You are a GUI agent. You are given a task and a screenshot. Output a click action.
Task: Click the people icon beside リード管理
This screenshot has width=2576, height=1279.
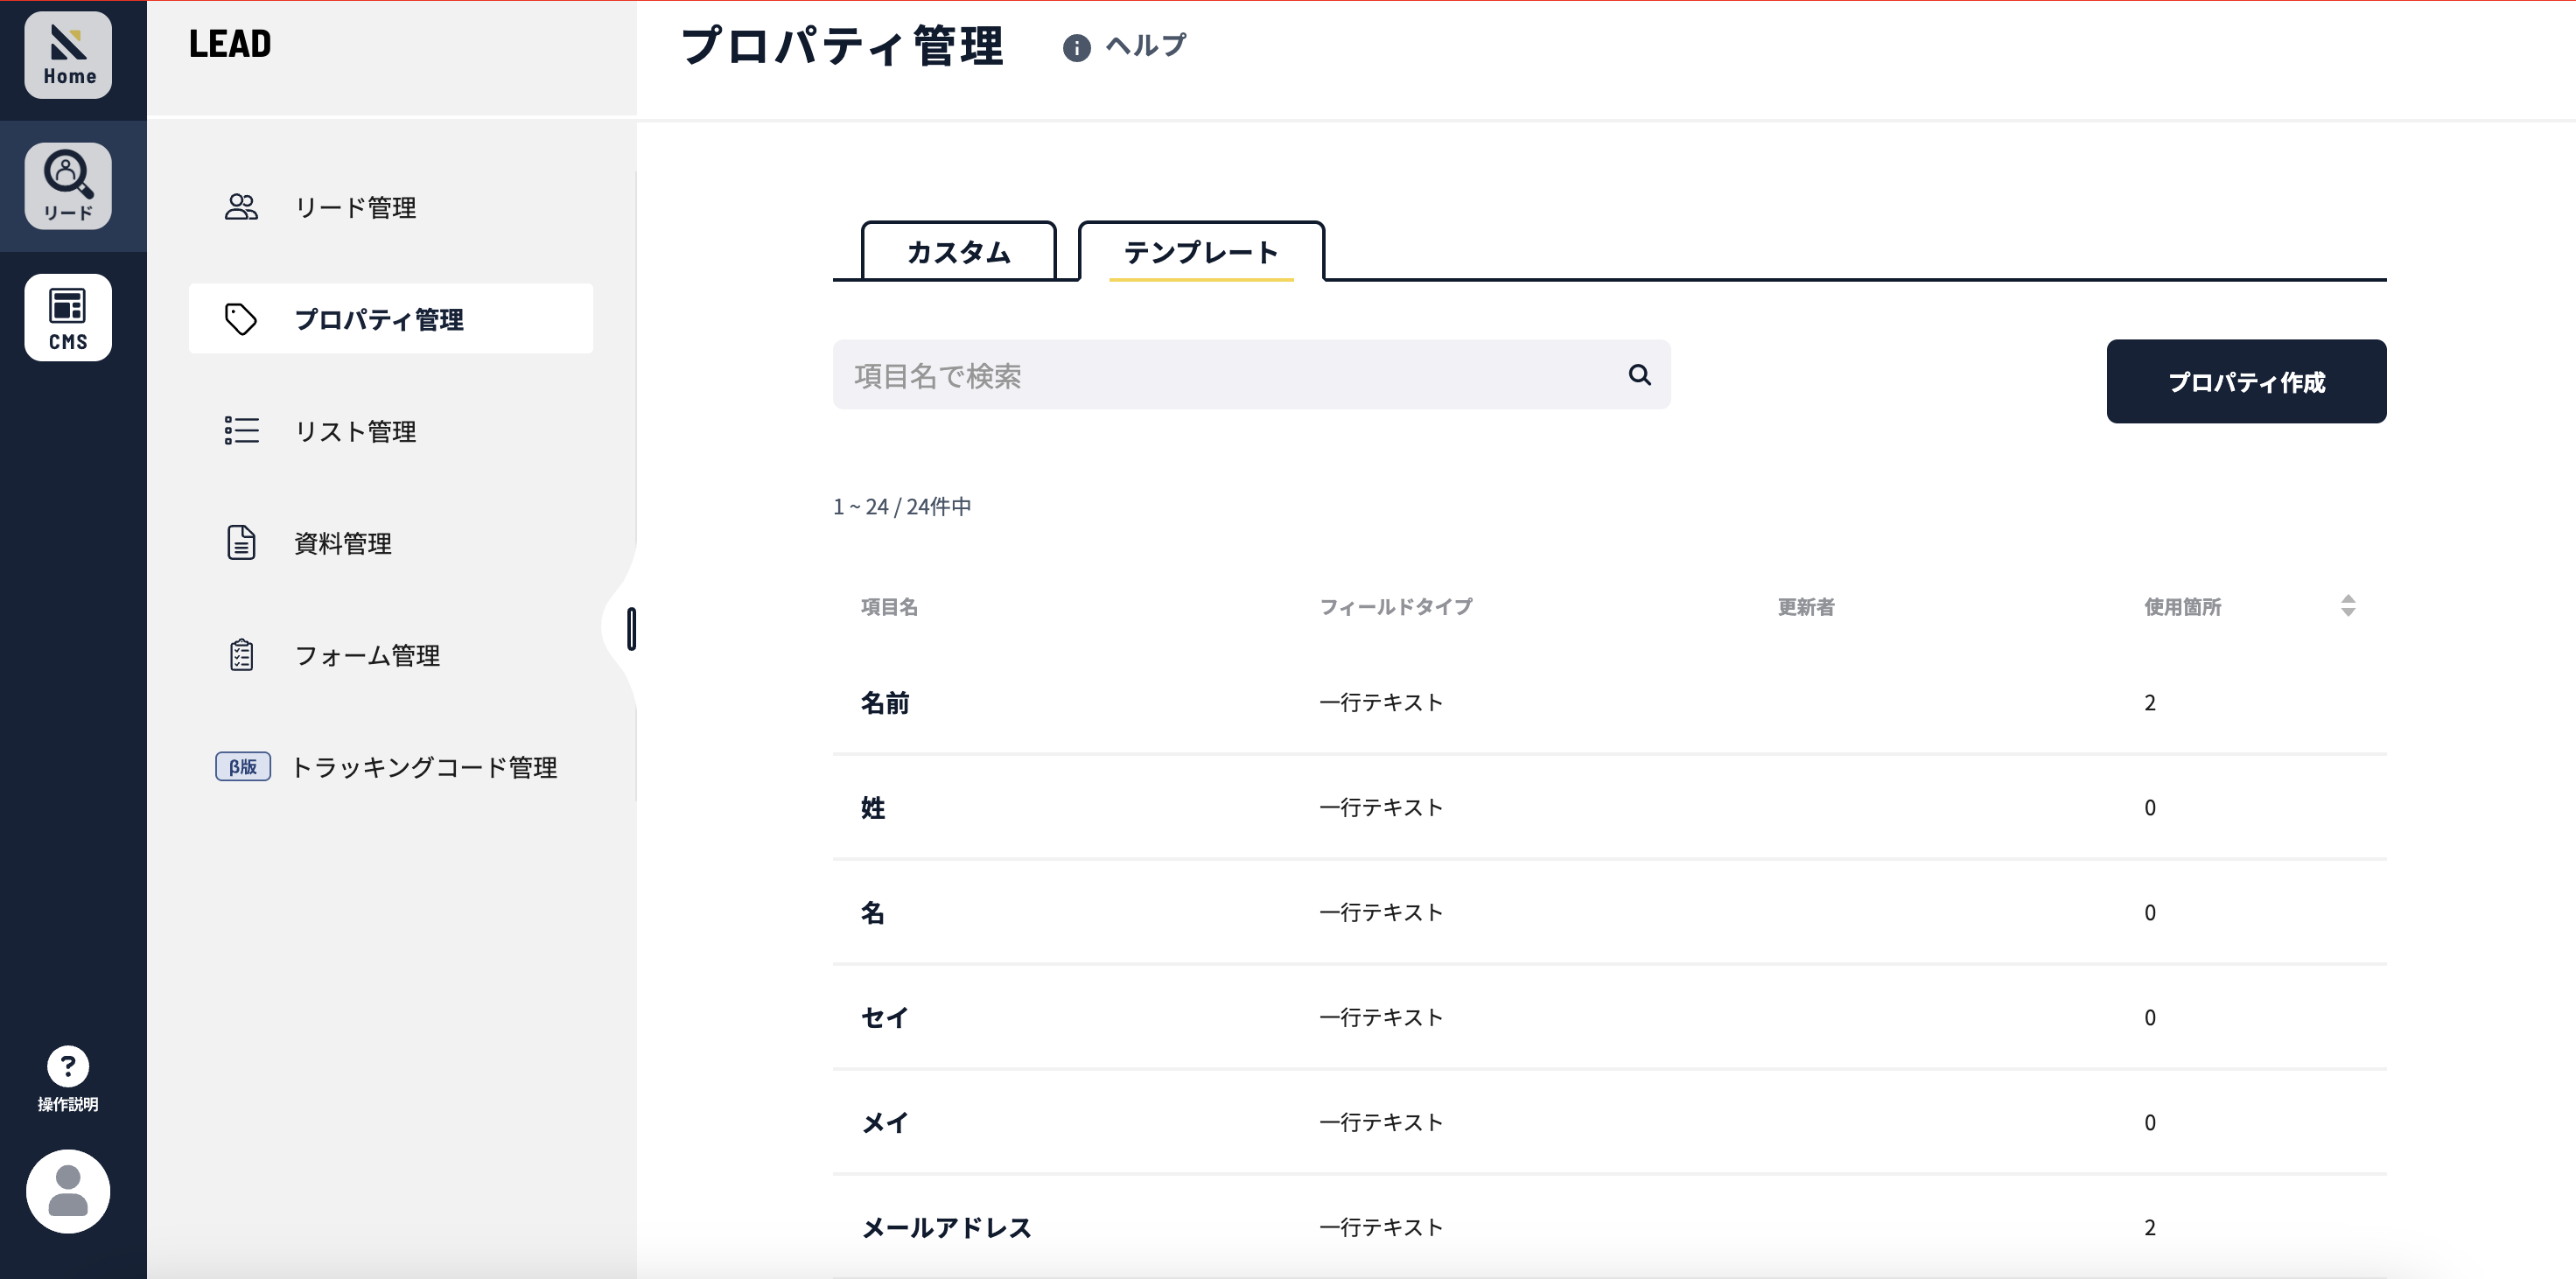tap(241, 207)
